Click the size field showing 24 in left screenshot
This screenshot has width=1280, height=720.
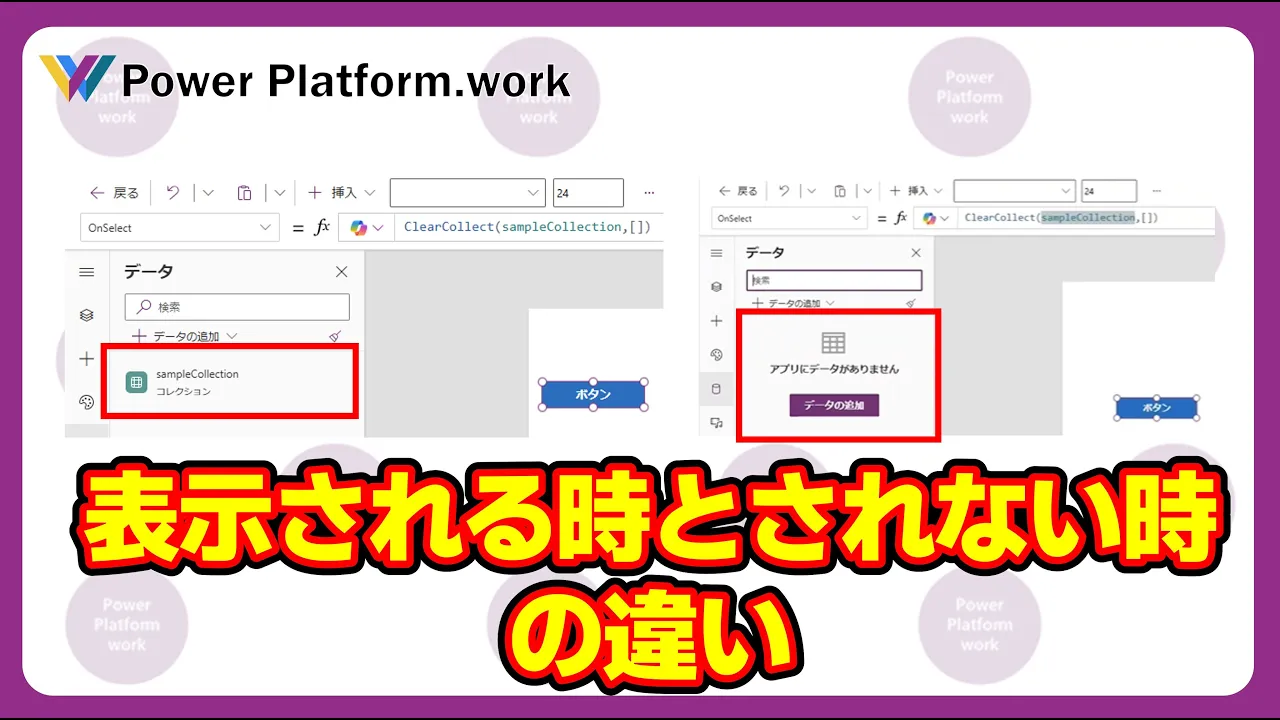(588, 193)
